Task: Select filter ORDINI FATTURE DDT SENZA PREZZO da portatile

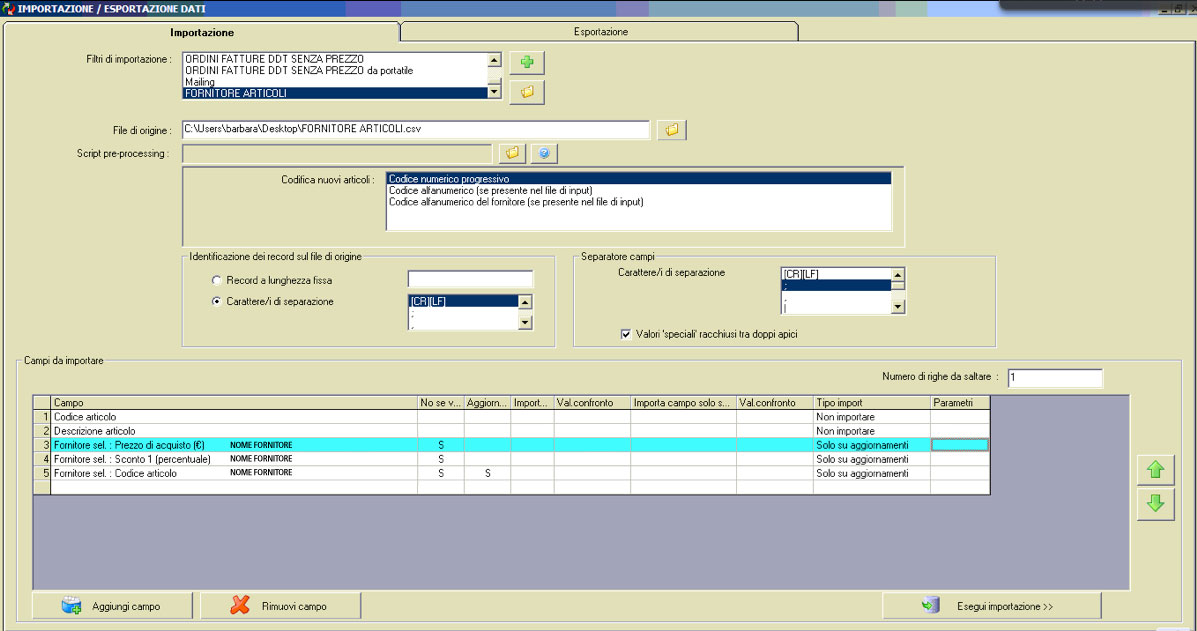Action: tap(334, 70)
